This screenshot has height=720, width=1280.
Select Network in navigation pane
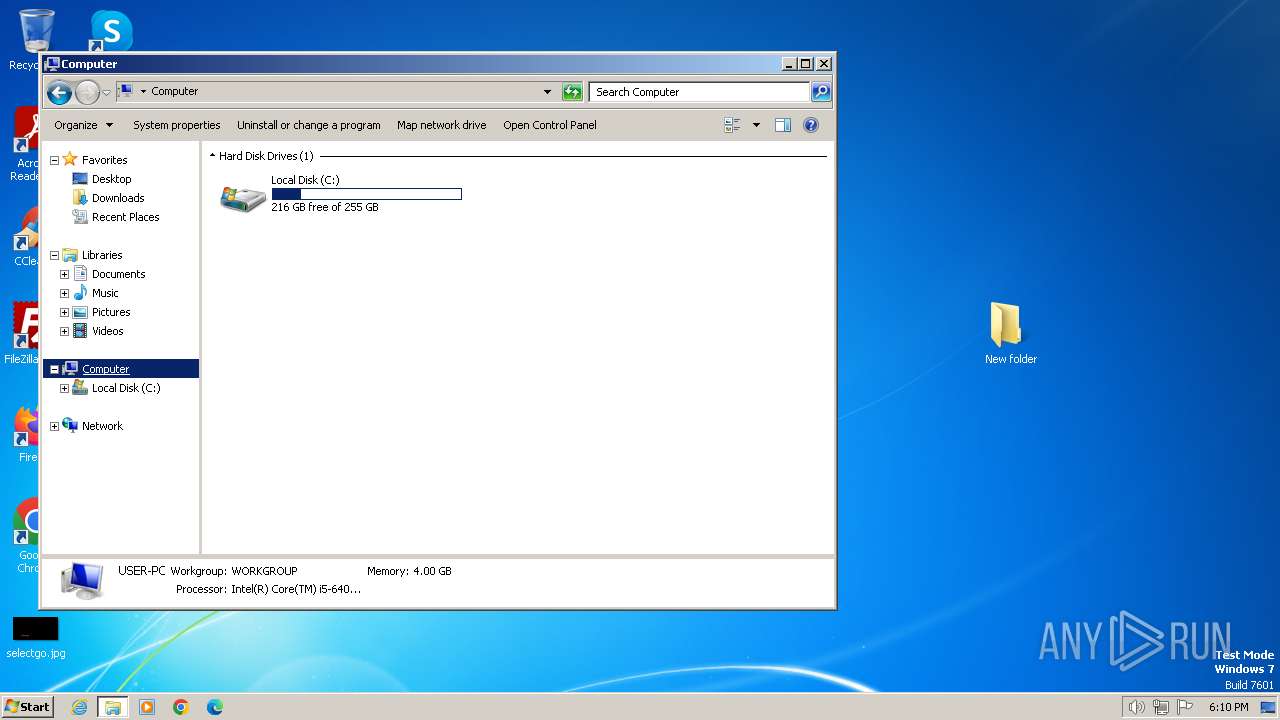coord(102,426)
